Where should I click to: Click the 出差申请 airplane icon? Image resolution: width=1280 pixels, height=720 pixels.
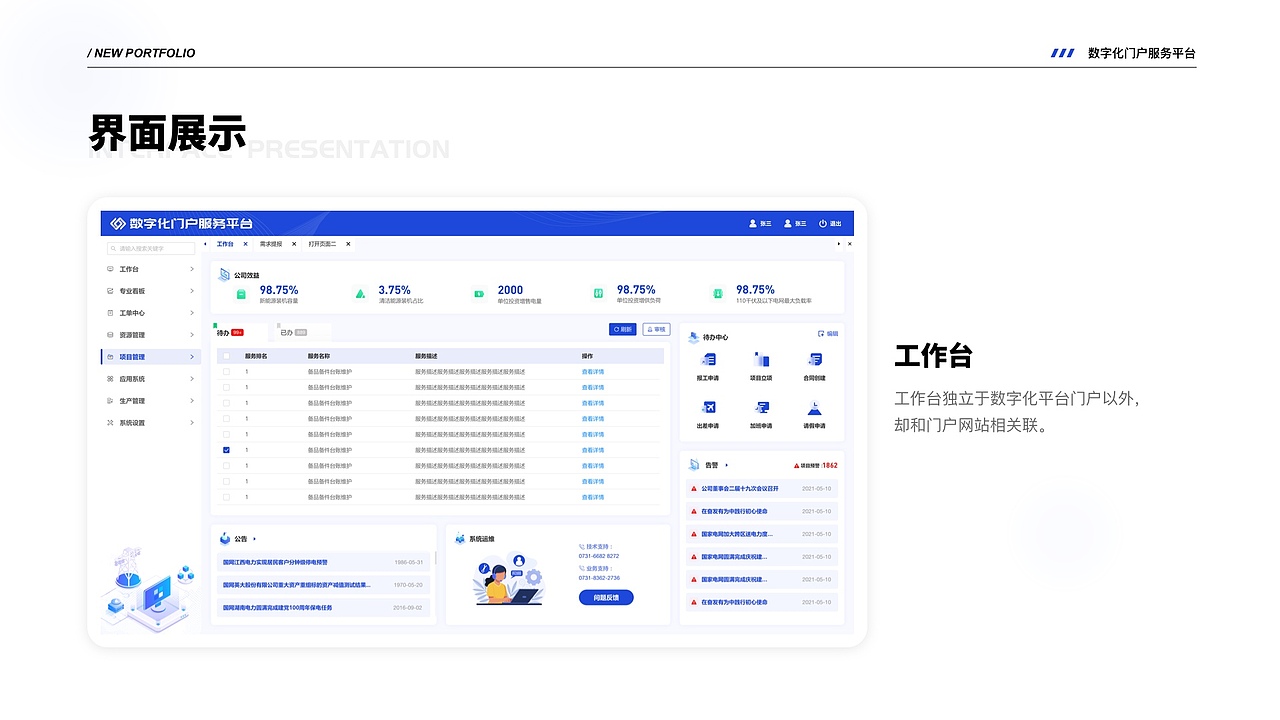click(x=709, y=407)
